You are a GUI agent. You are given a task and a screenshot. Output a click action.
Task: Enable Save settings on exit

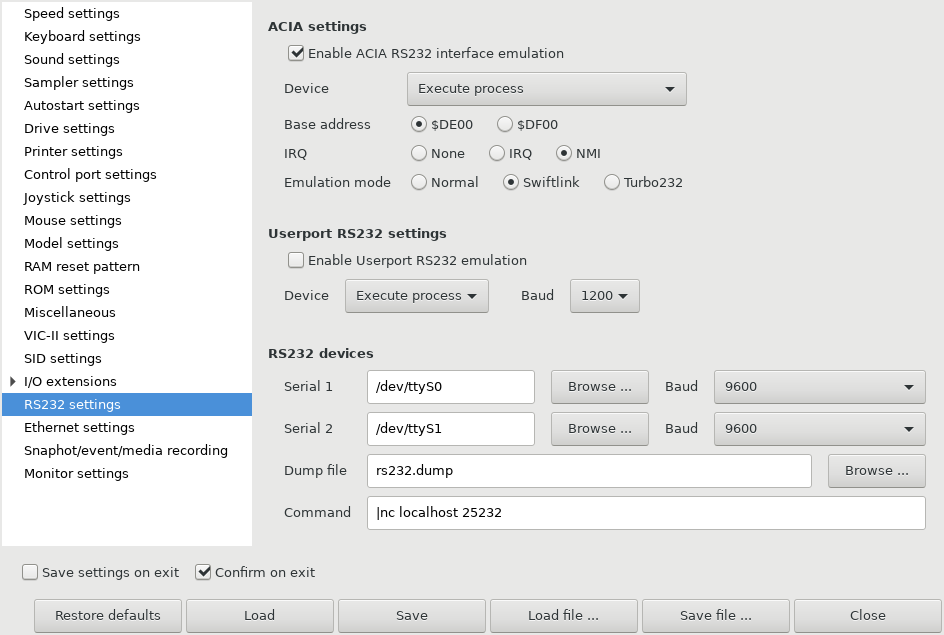(30, 572)
